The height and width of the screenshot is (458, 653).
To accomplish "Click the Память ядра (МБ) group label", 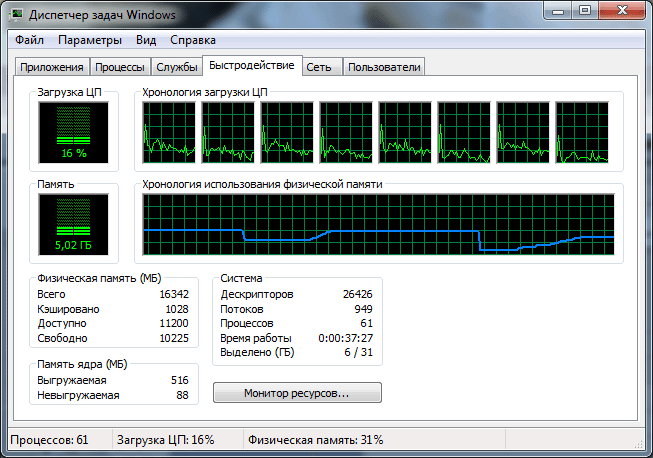I will [x=82, y=364].
